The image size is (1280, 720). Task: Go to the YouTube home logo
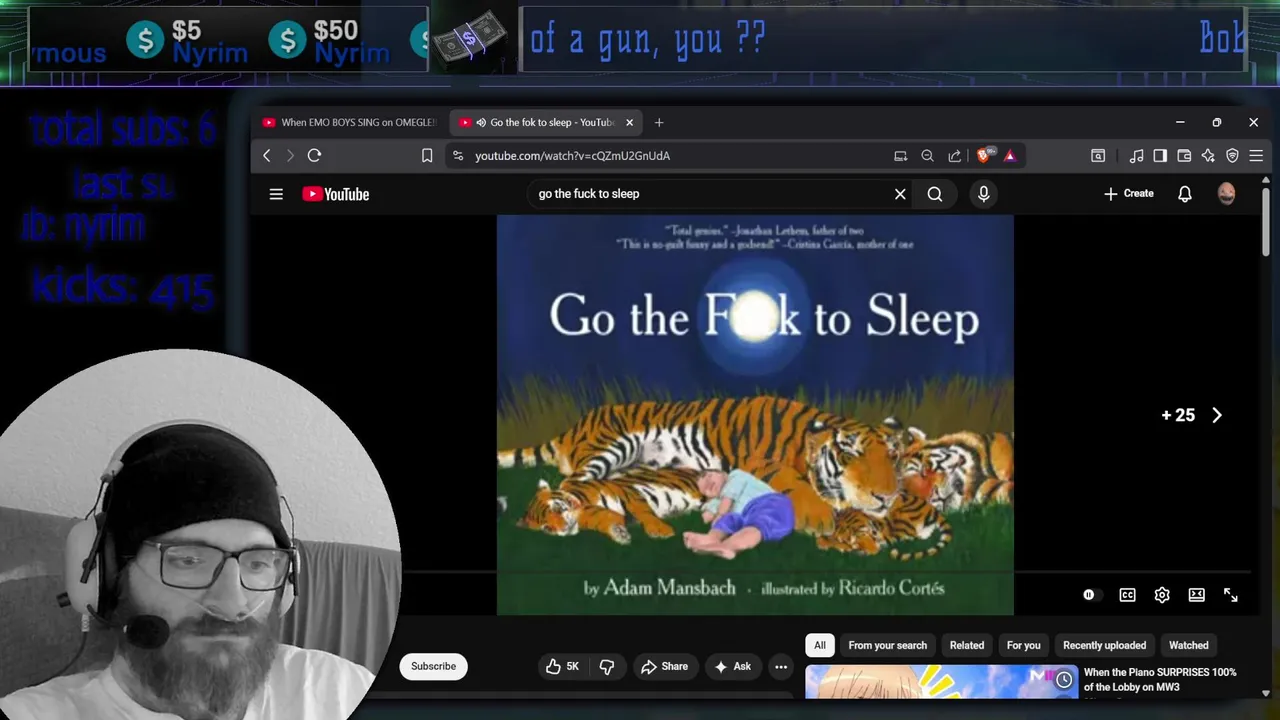[336, 194]
